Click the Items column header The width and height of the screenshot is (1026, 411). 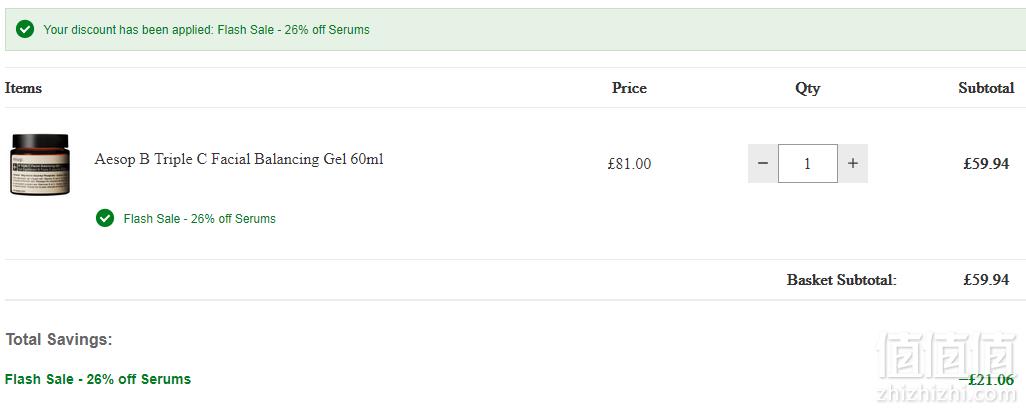(24, 88)
